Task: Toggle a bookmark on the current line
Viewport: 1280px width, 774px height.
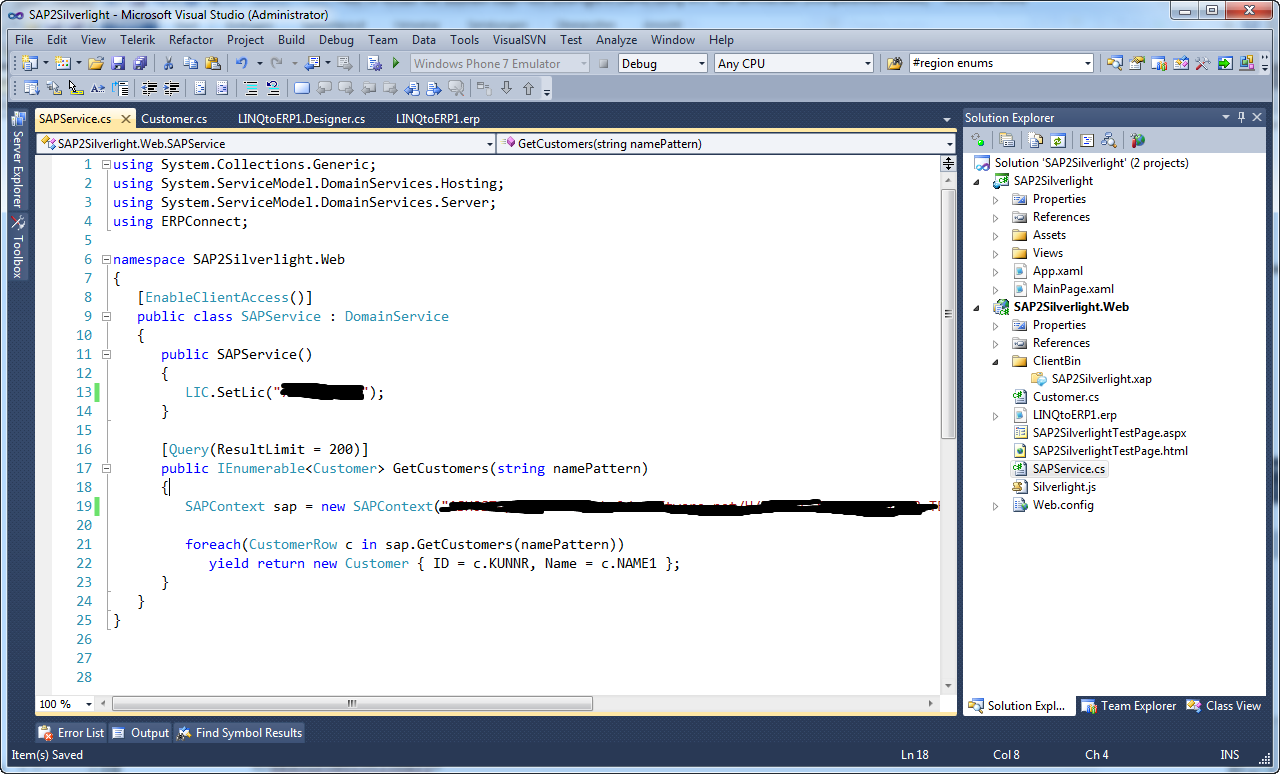Action: coord(301,88)
